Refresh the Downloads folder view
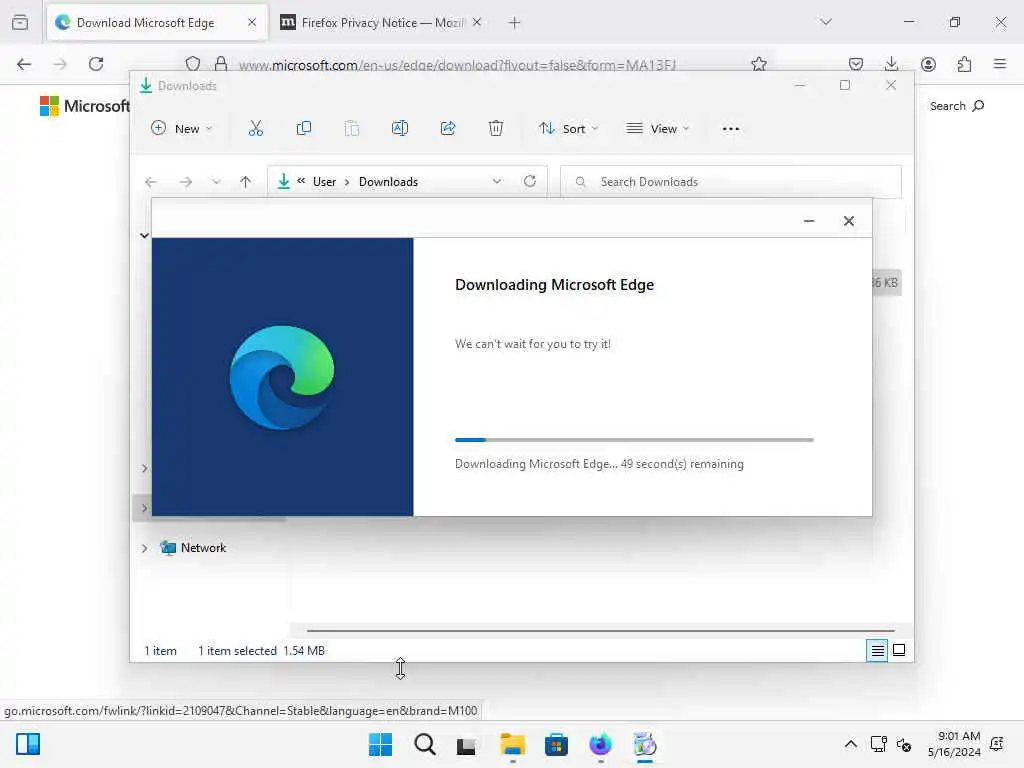Image resolution: width=1024 pixels, height=768 pixels. (x=530, y=181)
